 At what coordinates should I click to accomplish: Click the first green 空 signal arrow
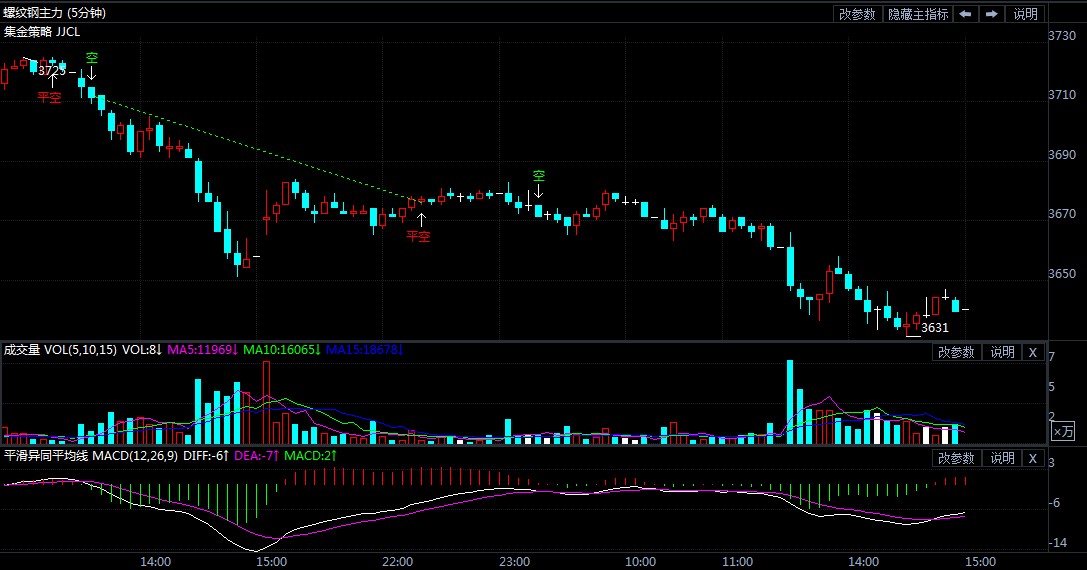[x=92, y=65]
